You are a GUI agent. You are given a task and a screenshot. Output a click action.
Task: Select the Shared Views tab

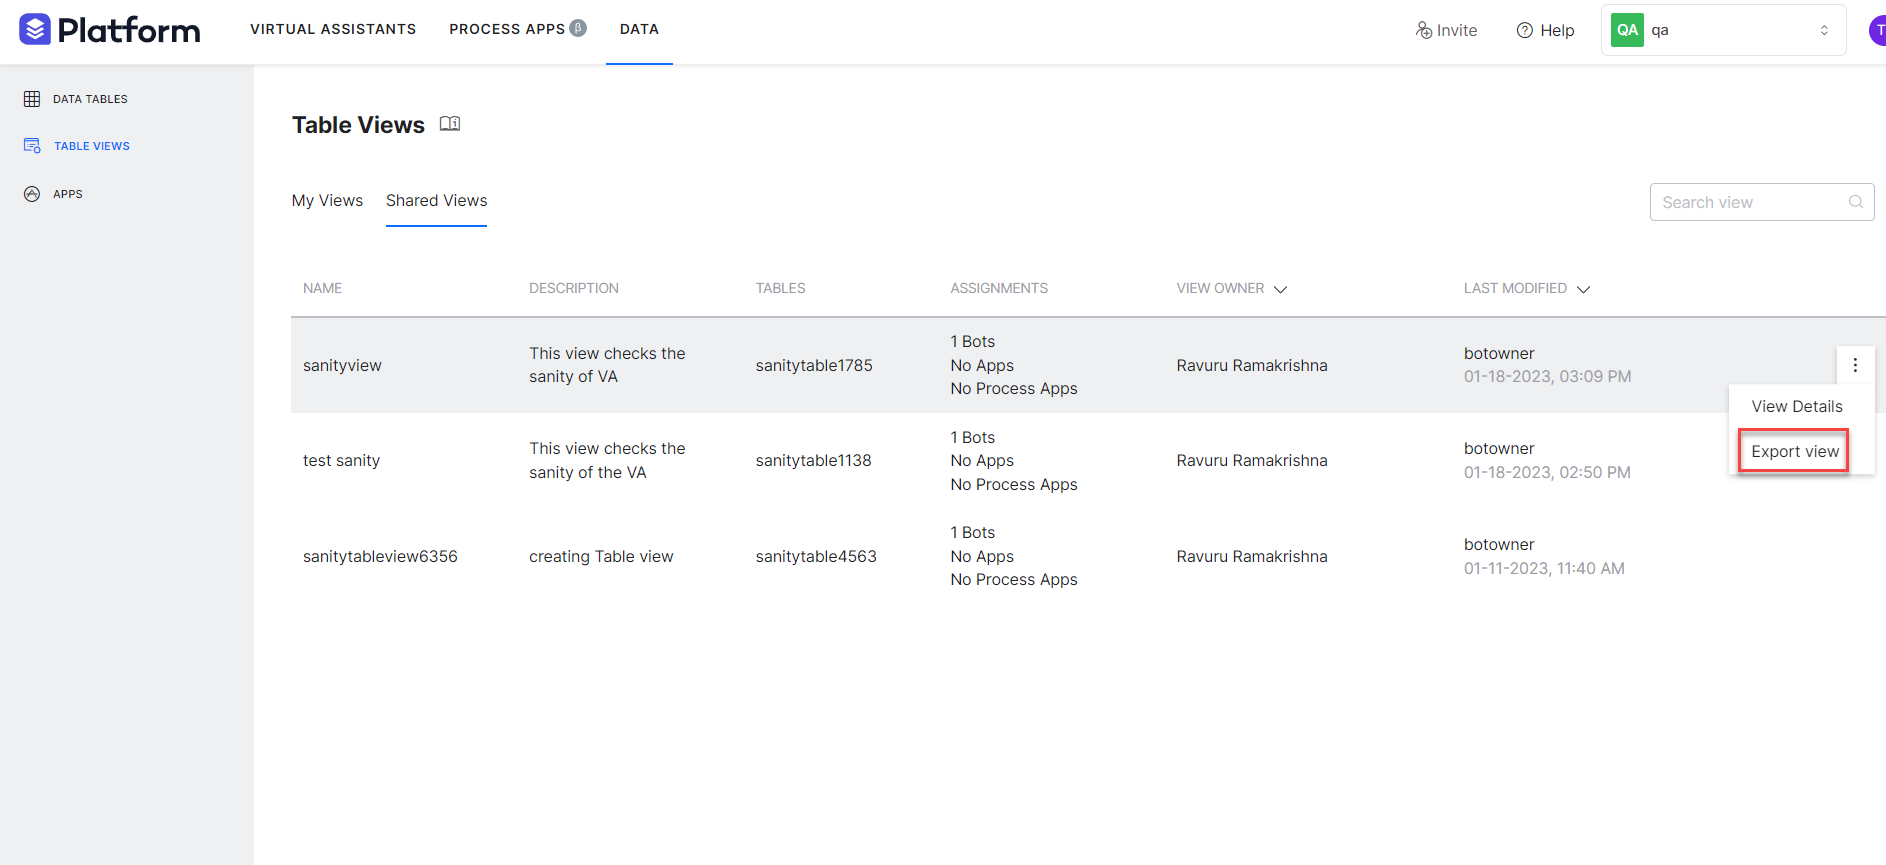tap(436, 201)
